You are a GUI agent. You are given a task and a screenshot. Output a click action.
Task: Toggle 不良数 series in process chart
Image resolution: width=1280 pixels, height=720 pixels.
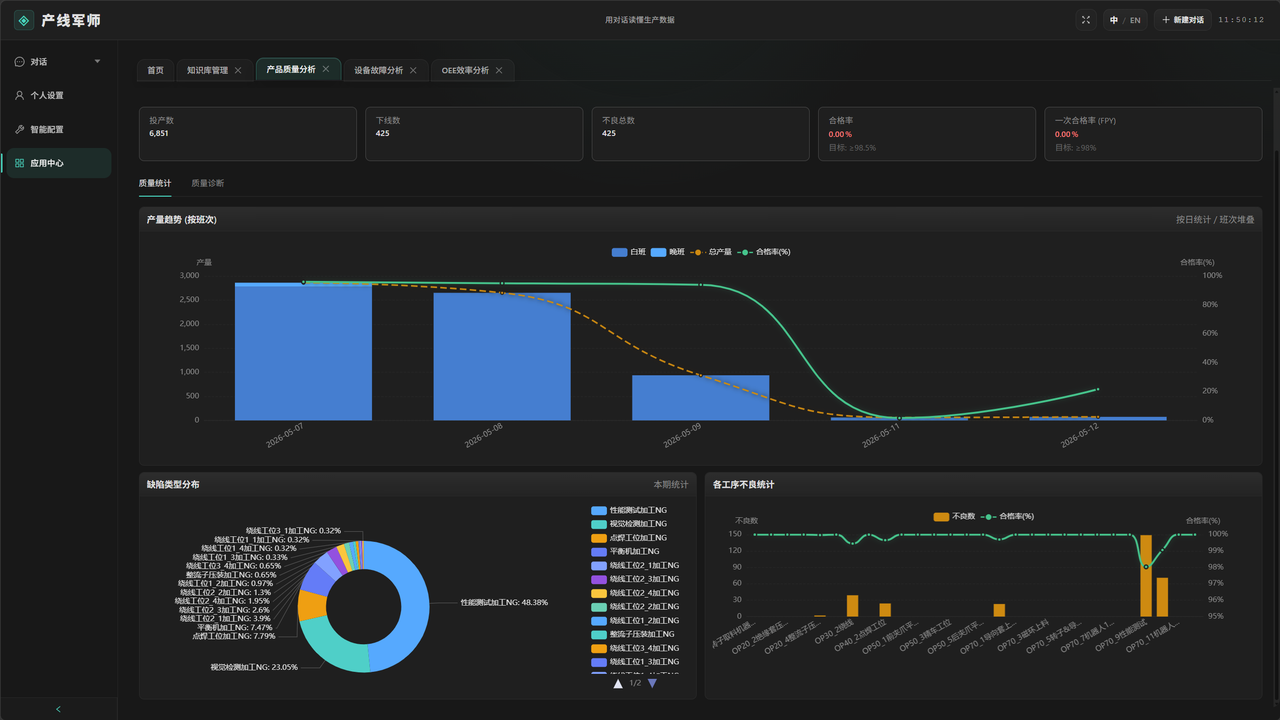pos(954,516)
